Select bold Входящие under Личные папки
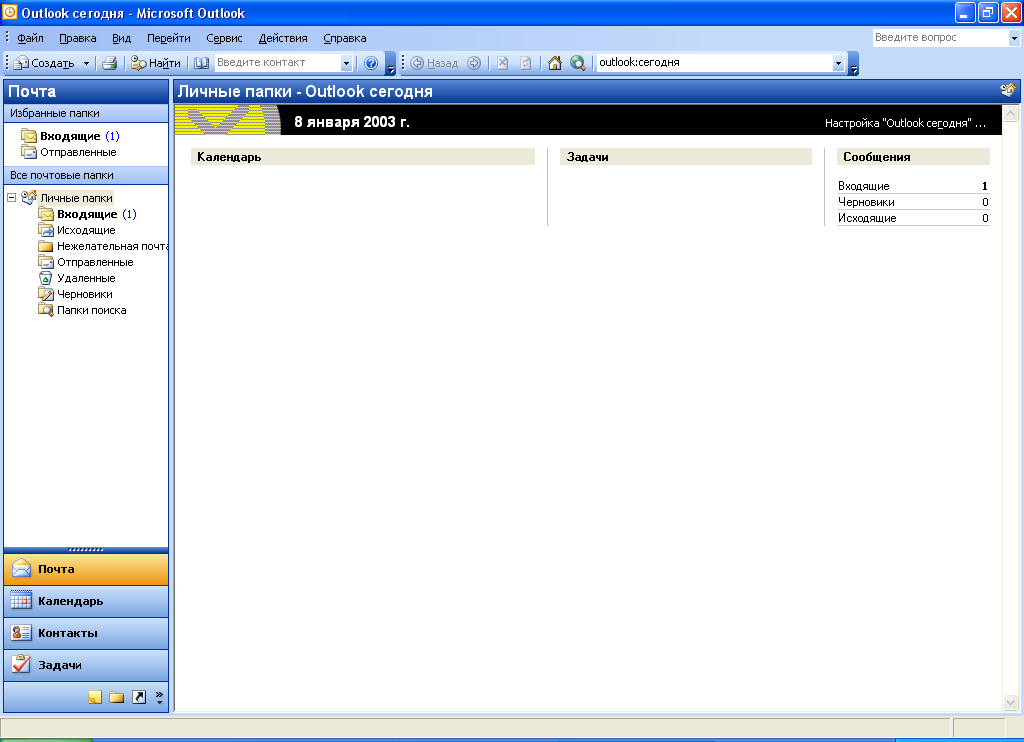 pos(87,214)
